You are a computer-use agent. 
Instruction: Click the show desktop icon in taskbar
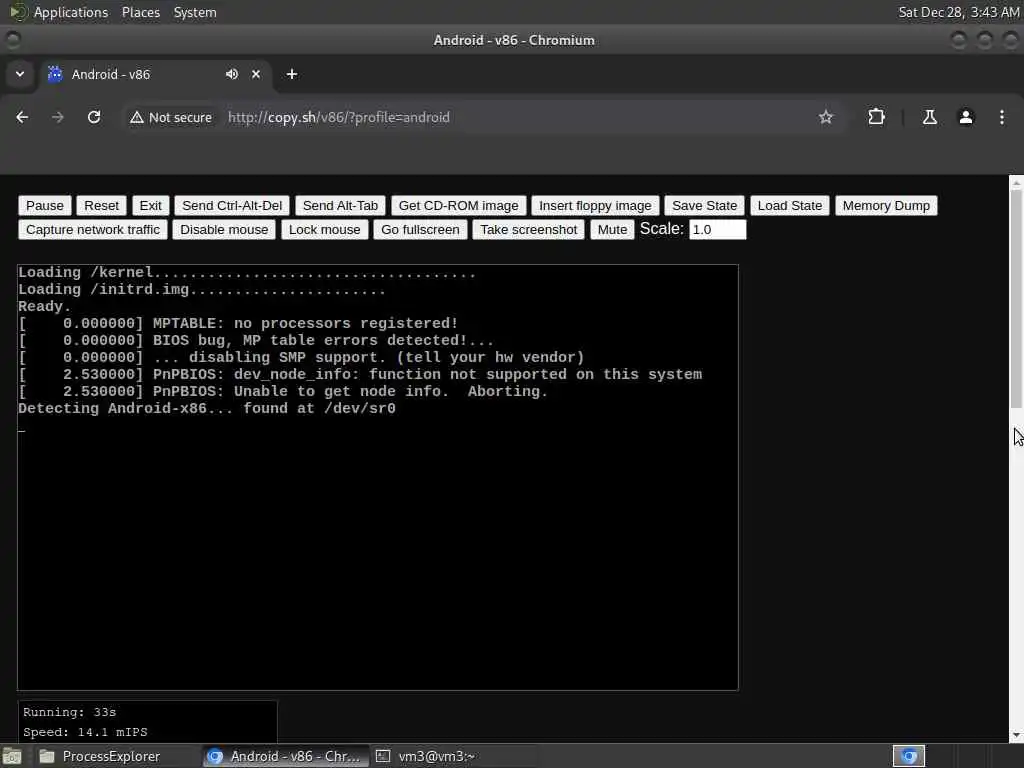click(x=12, y=756)
